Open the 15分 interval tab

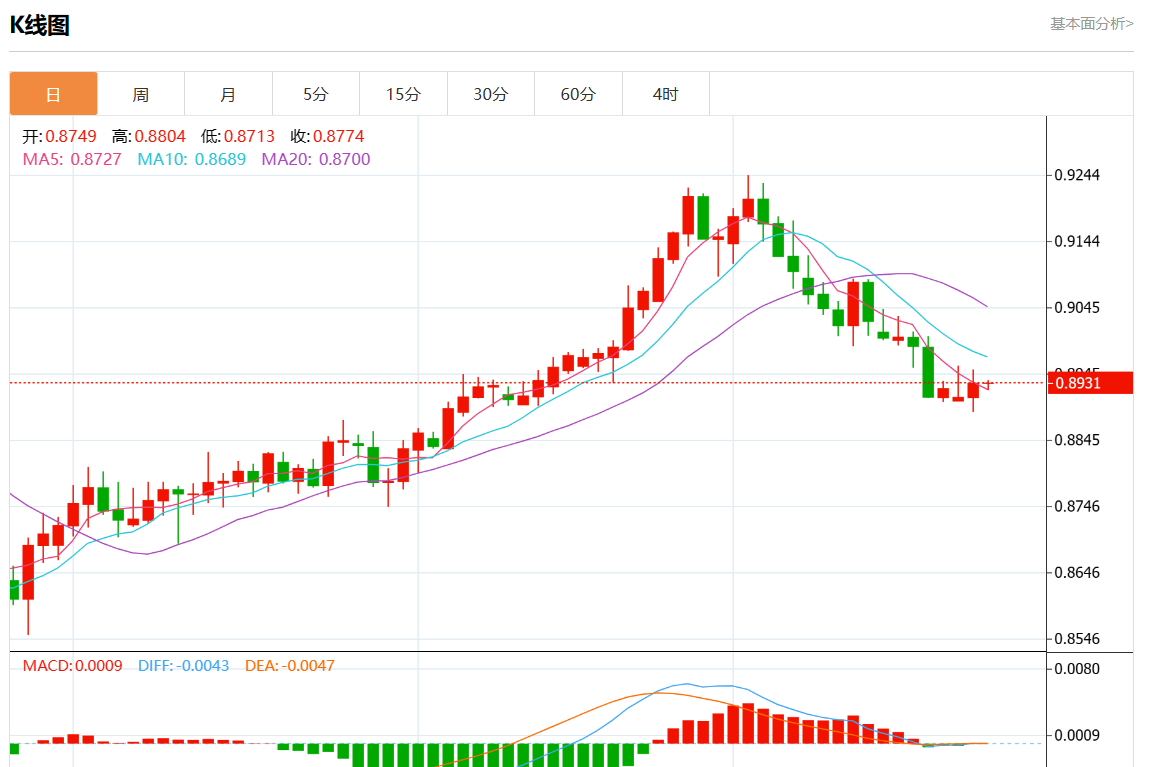[403, 94]
